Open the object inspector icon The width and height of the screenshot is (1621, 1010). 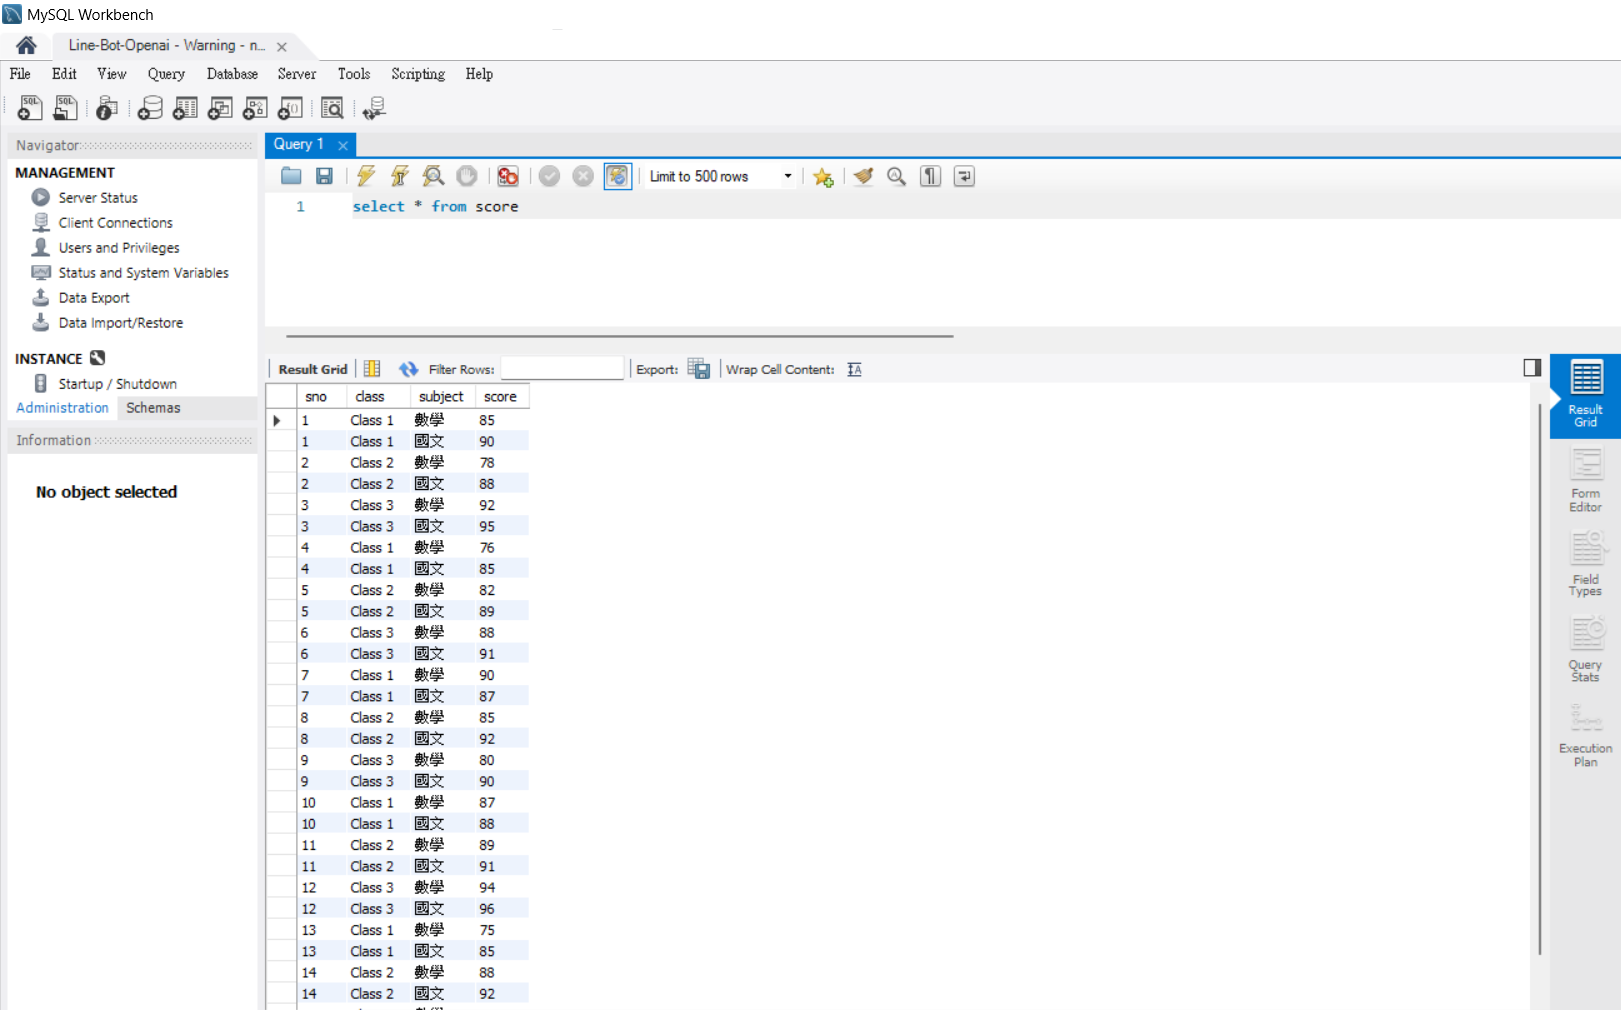coord(107,108)
